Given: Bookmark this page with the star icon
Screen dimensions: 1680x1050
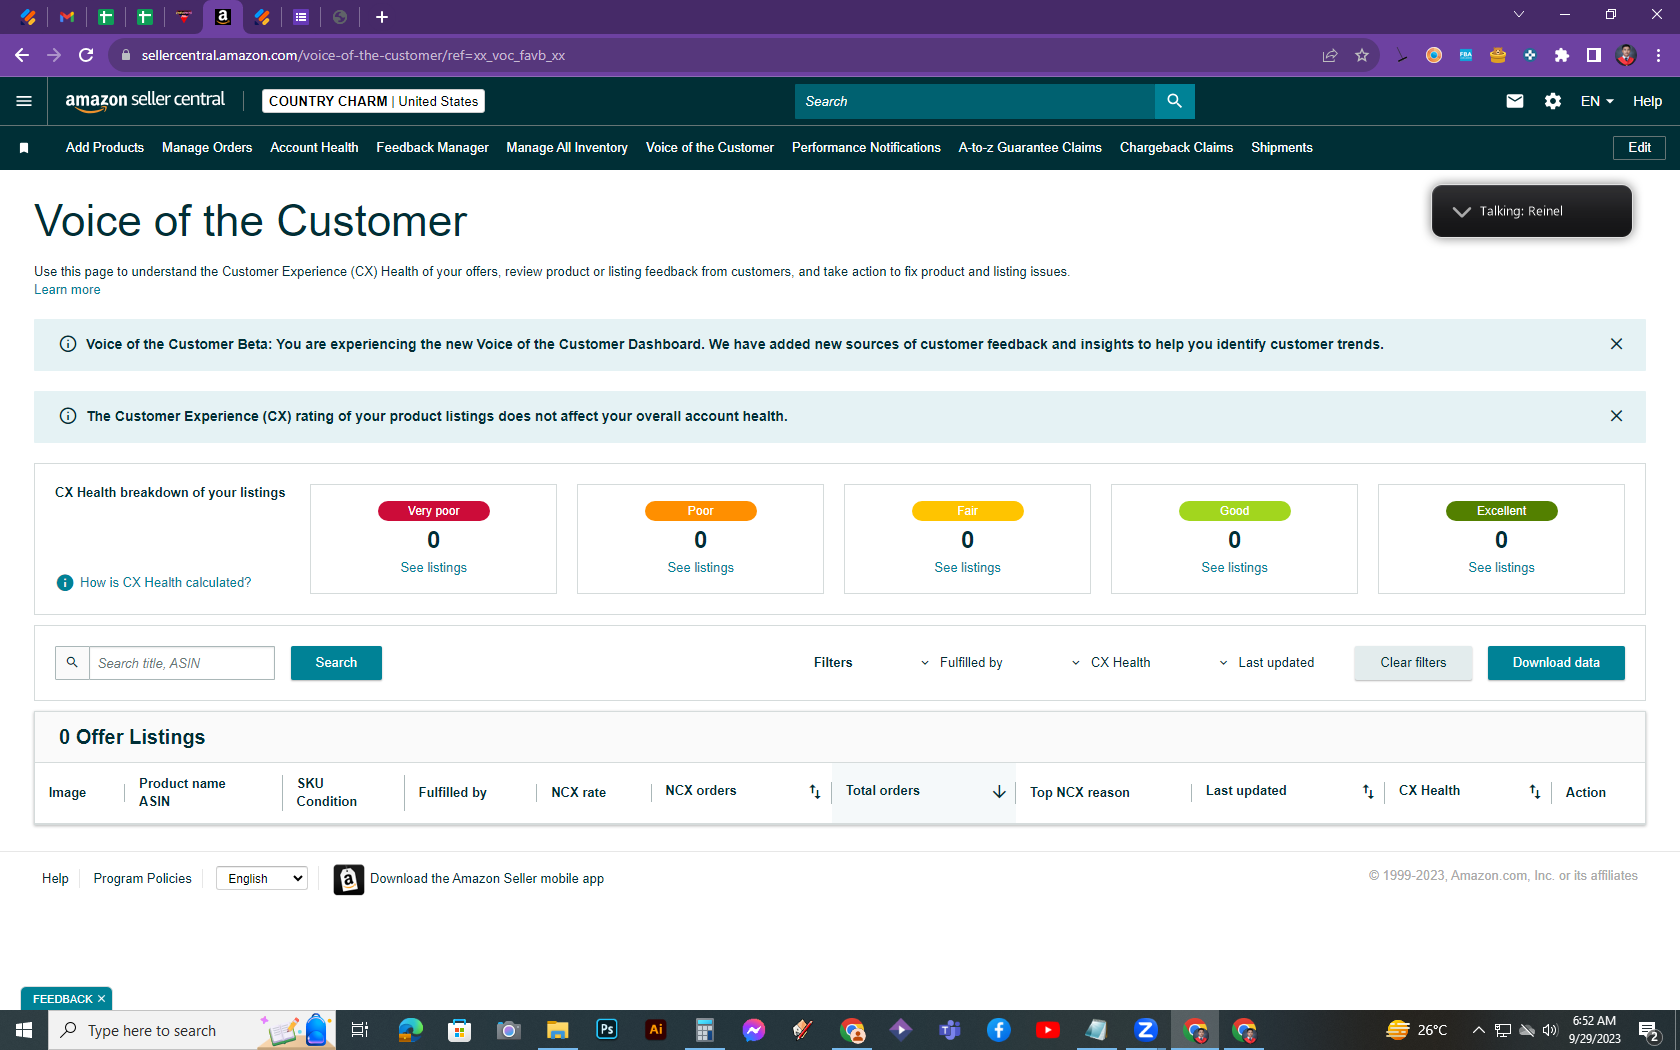Looking at the screenshot, I should pos(1362,55).
